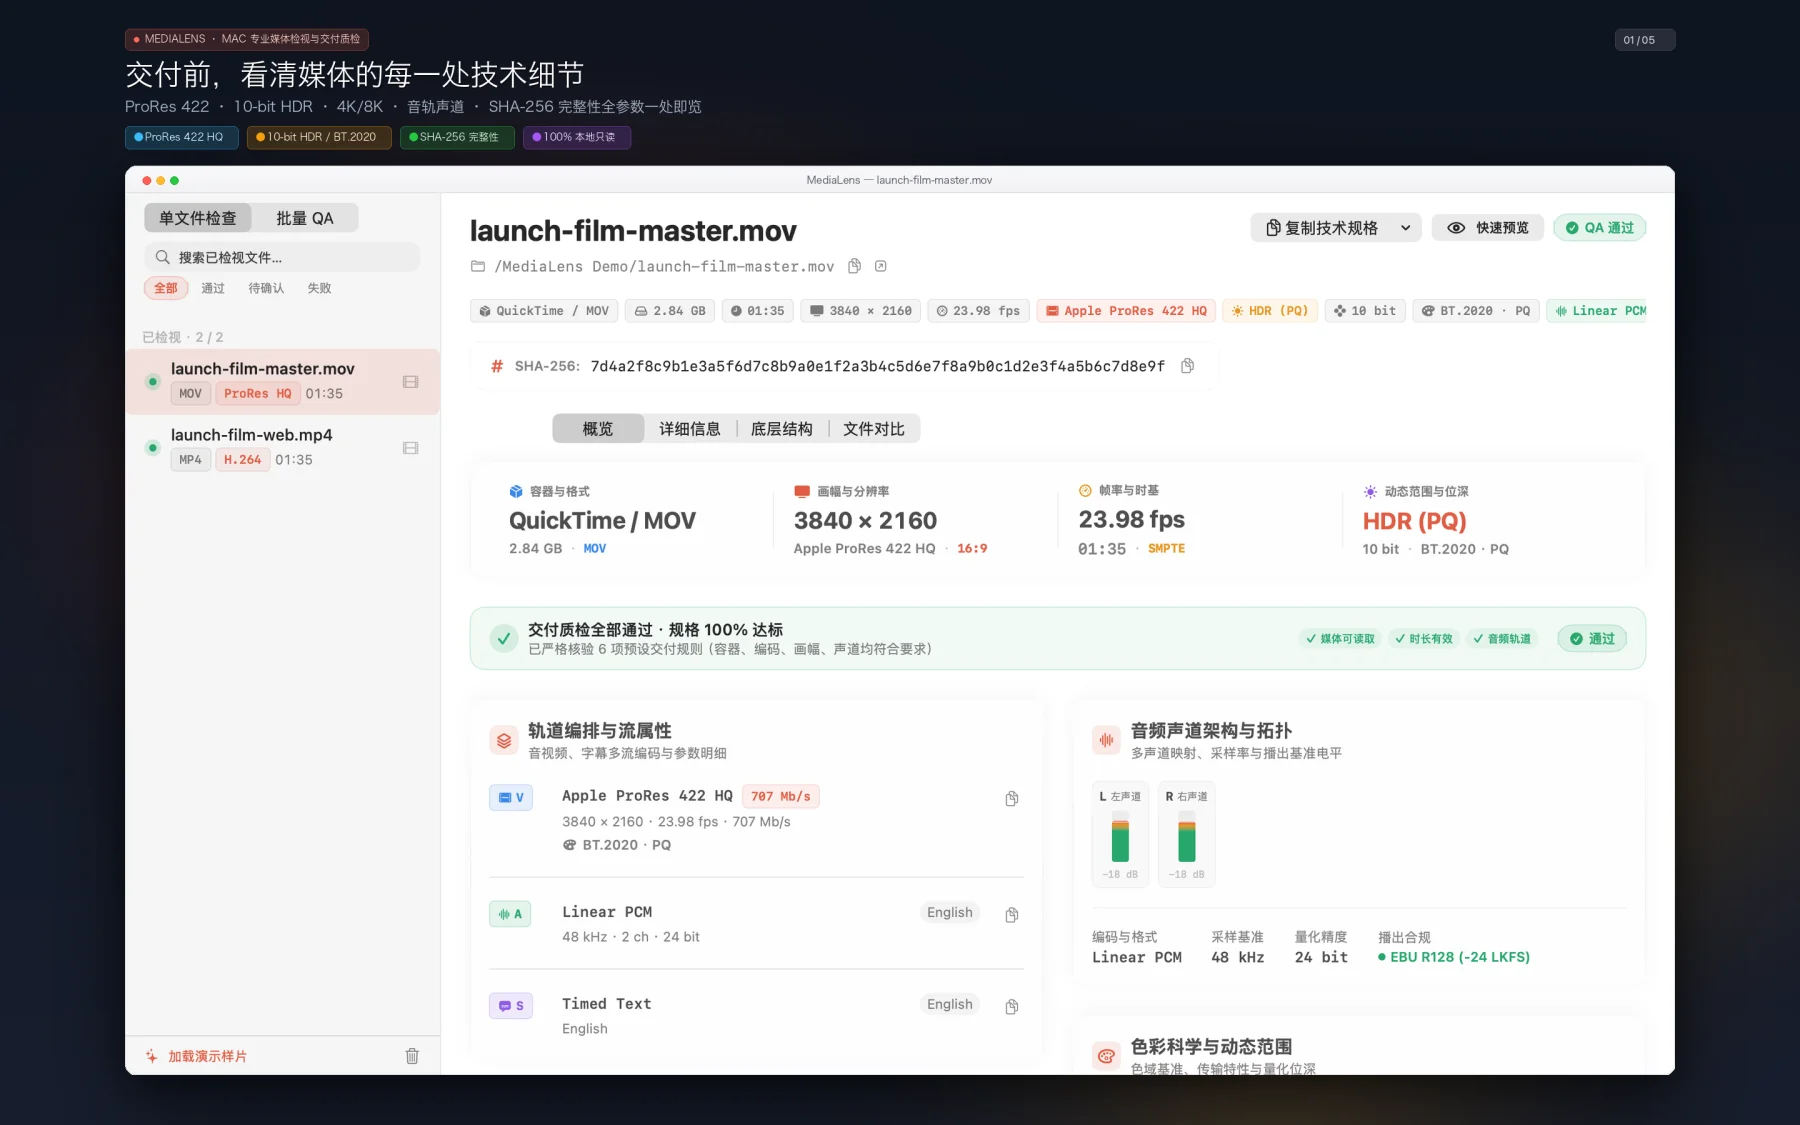Click the QA 通过 status badge
Screen dimensions: 1800x1125
coord(1599,228)
